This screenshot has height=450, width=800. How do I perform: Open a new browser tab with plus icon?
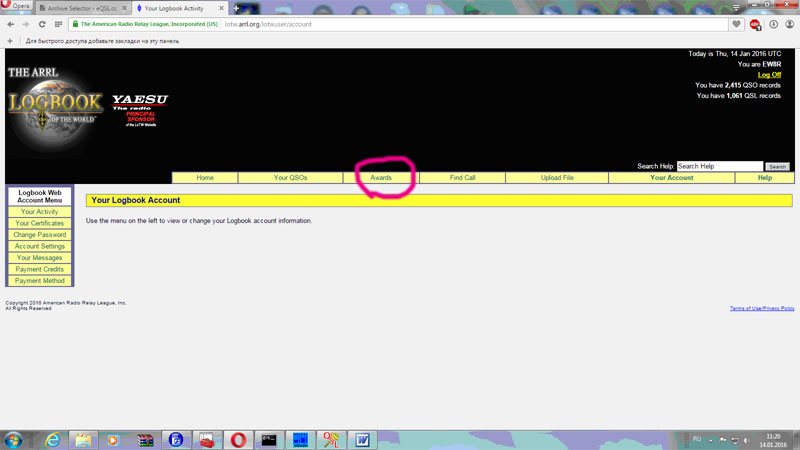tap(238, 7)
